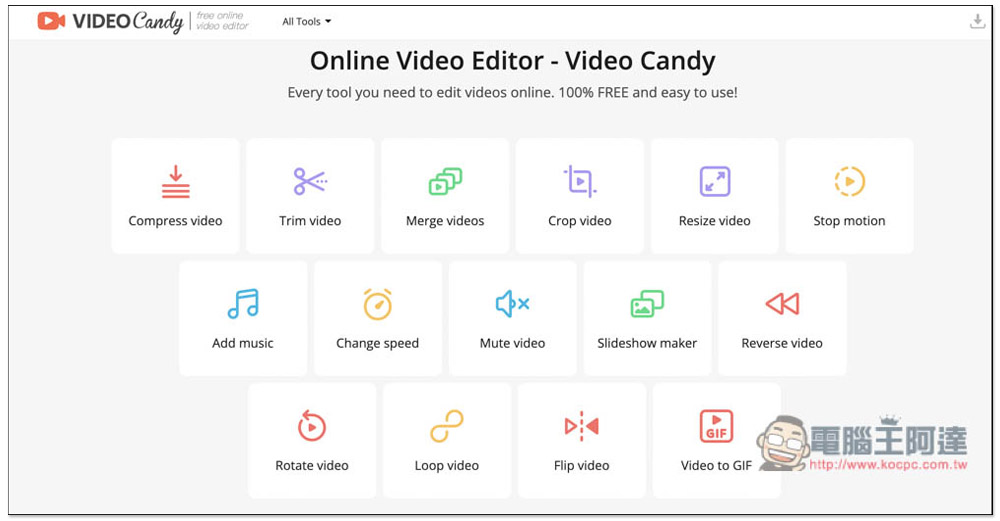This screenshot has height=521, width=1000.
Task: Click the Reverse video rewind icon
Action: (782, 304)
